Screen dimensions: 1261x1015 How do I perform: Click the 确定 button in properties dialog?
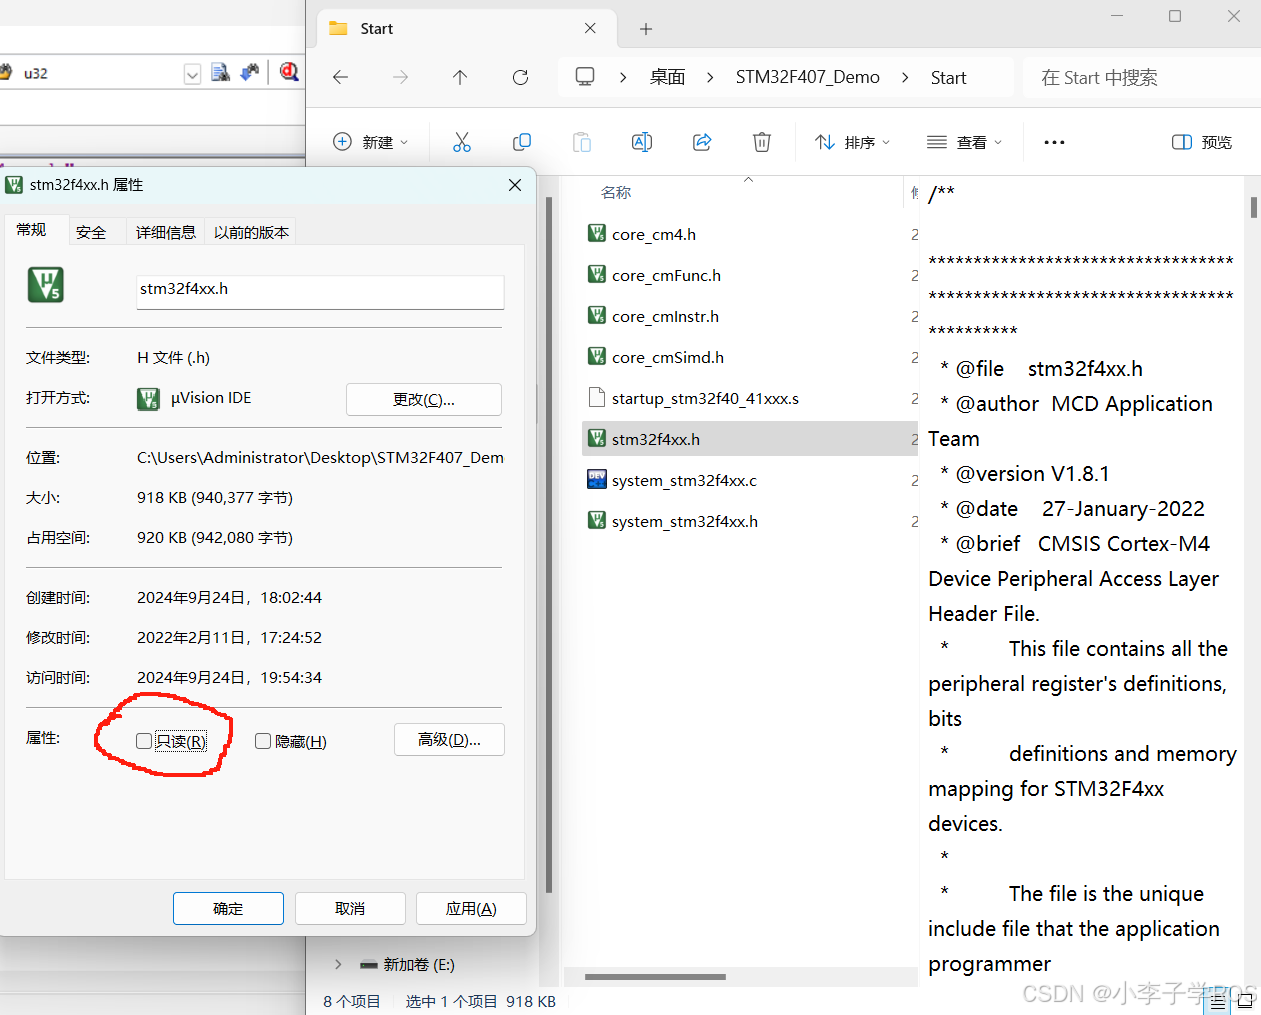228,908
